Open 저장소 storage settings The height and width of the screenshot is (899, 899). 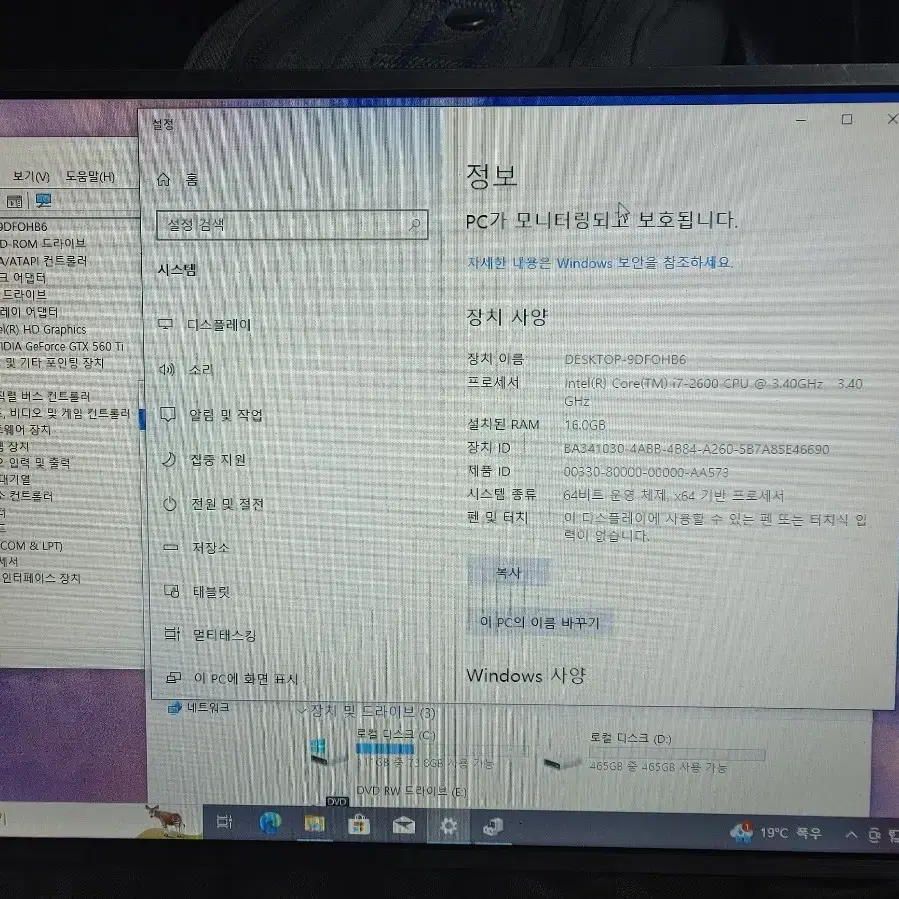[196, 548]
